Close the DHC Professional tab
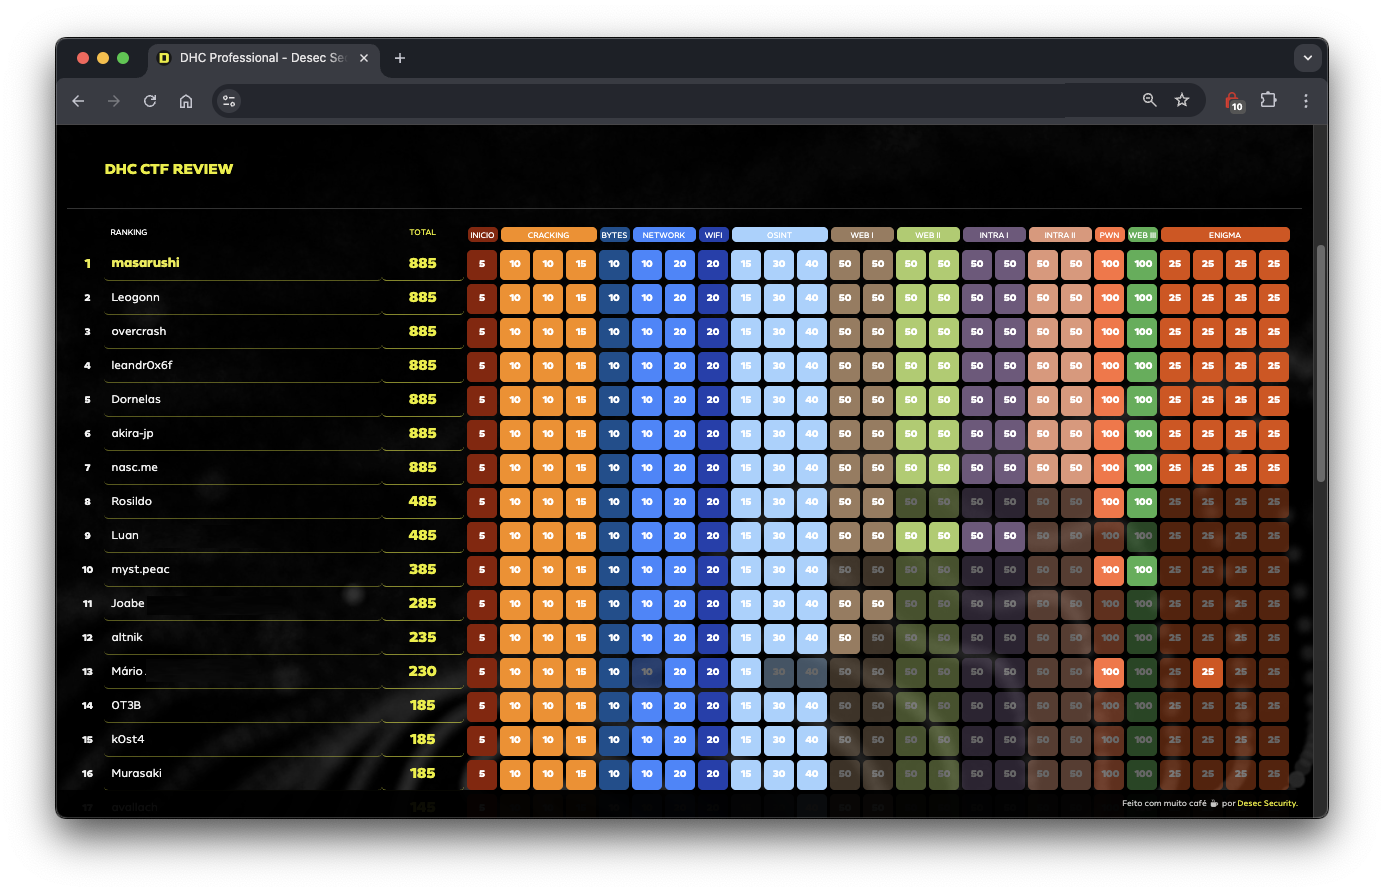 point(364,58)
